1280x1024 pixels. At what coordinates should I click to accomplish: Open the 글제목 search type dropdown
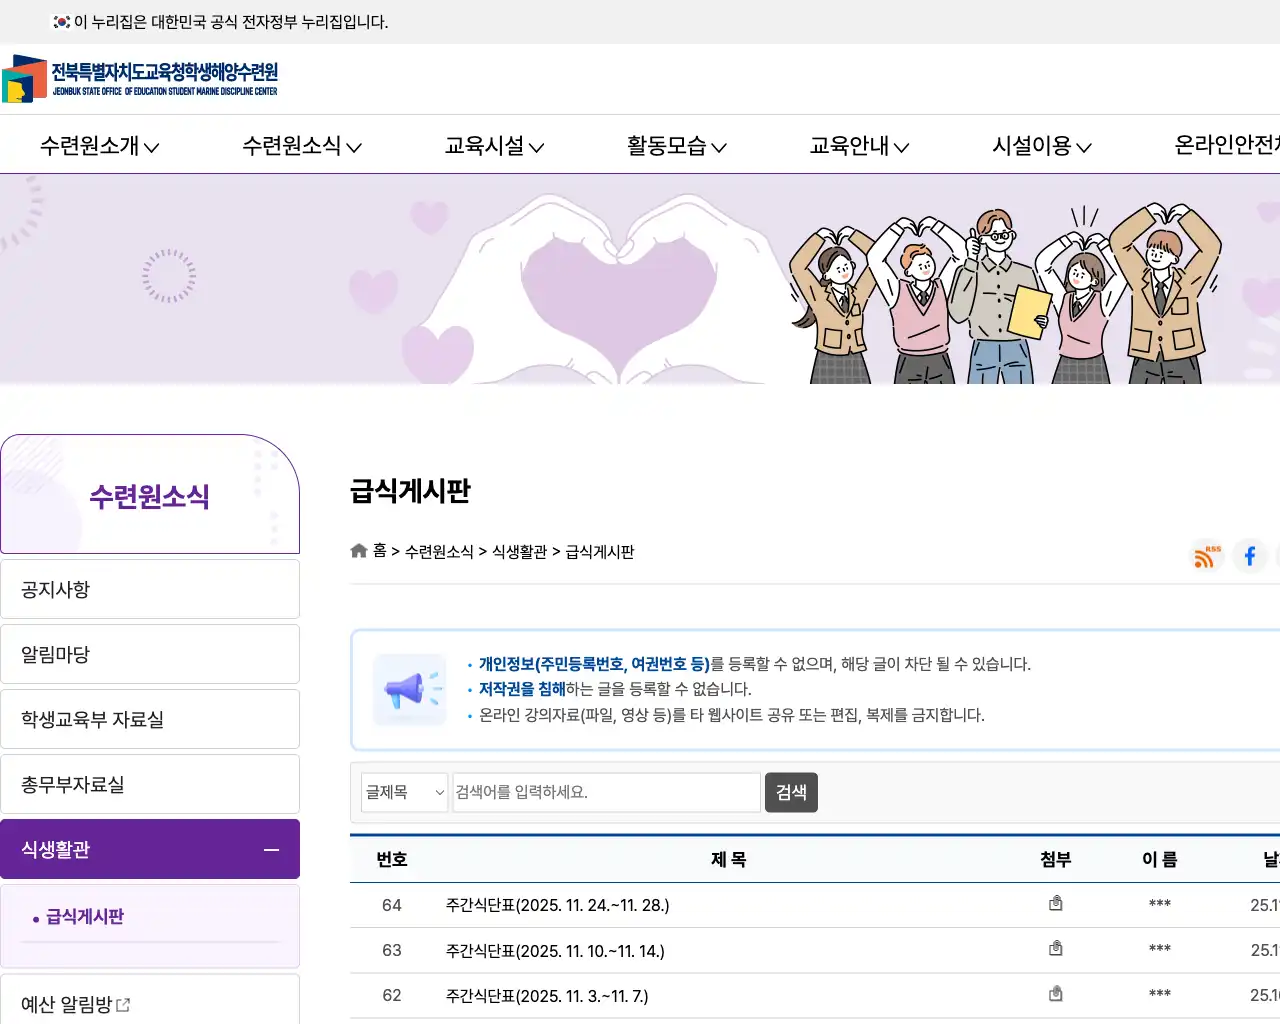click(x=404, y=793)
